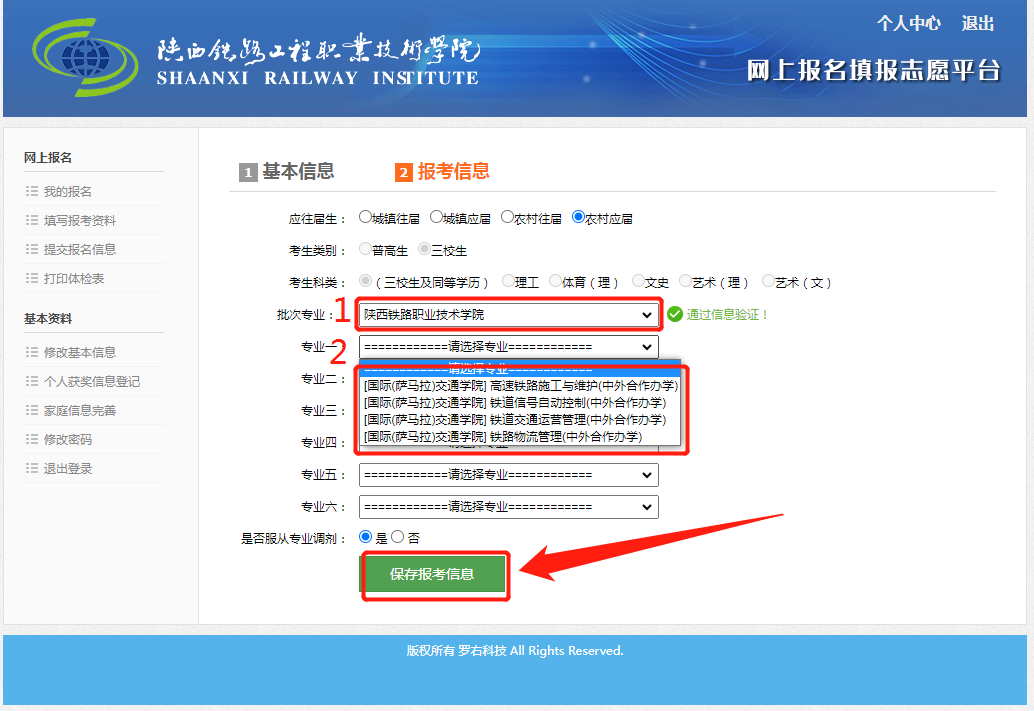Expand the 专业六 selection dropdown
Screen dimensions: 1034x711
click(508, 507)
